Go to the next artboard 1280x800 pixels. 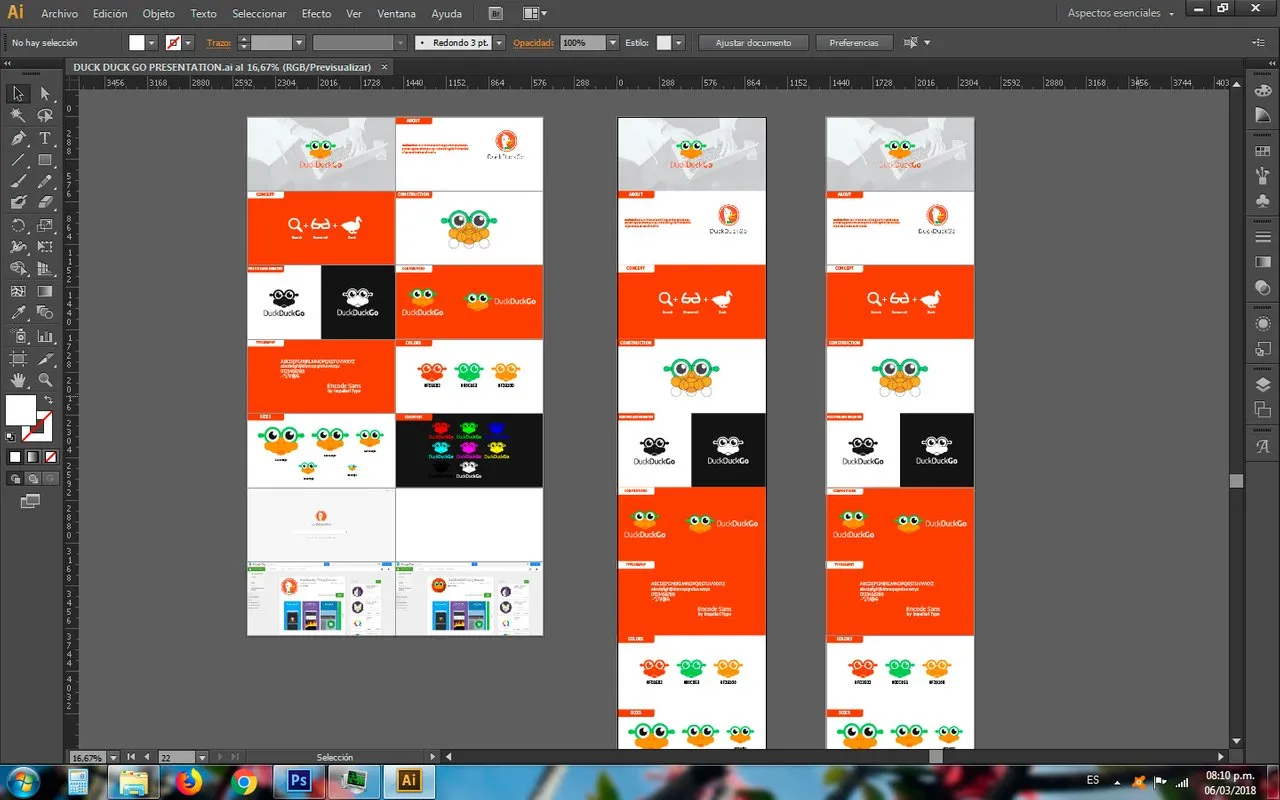(x=218, y=758)
